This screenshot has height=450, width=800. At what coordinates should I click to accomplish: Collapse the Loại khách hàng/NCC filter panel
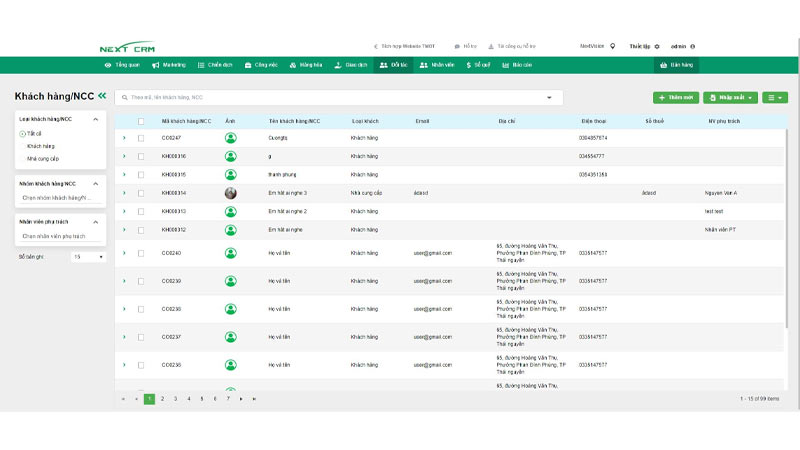pos(96,119)
